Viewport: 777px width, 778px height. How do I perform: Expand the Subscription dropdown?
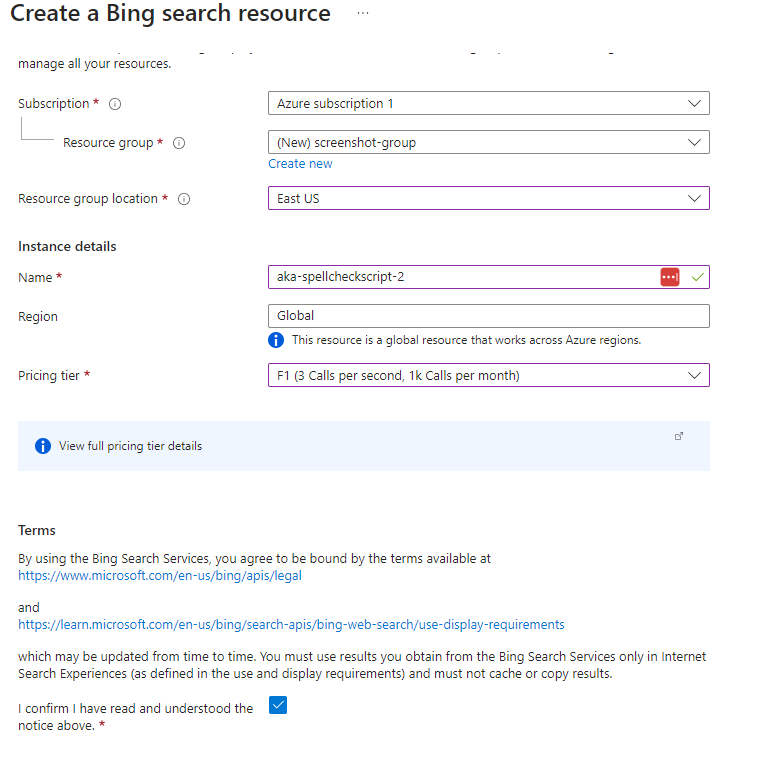488,104
